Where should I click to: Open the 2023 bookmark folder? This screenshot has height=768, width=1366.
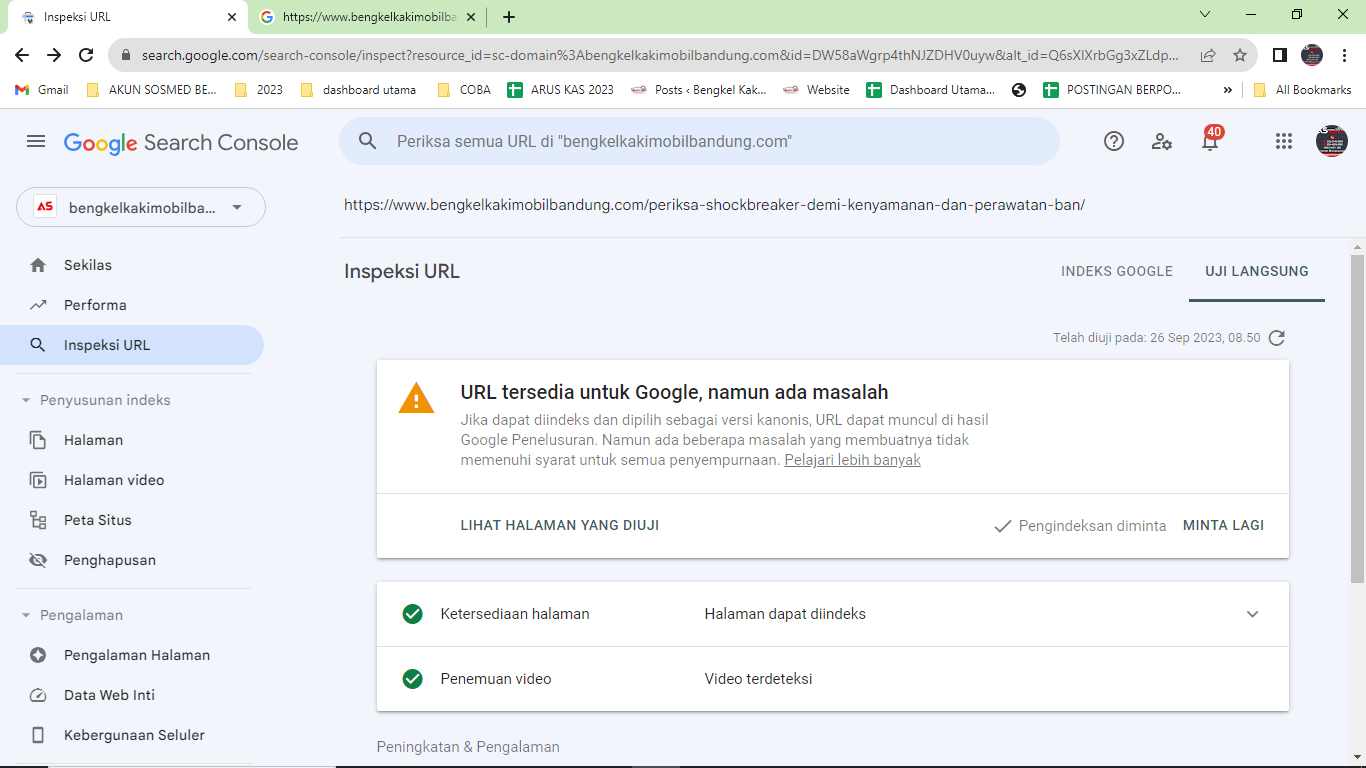coord(258,90)
